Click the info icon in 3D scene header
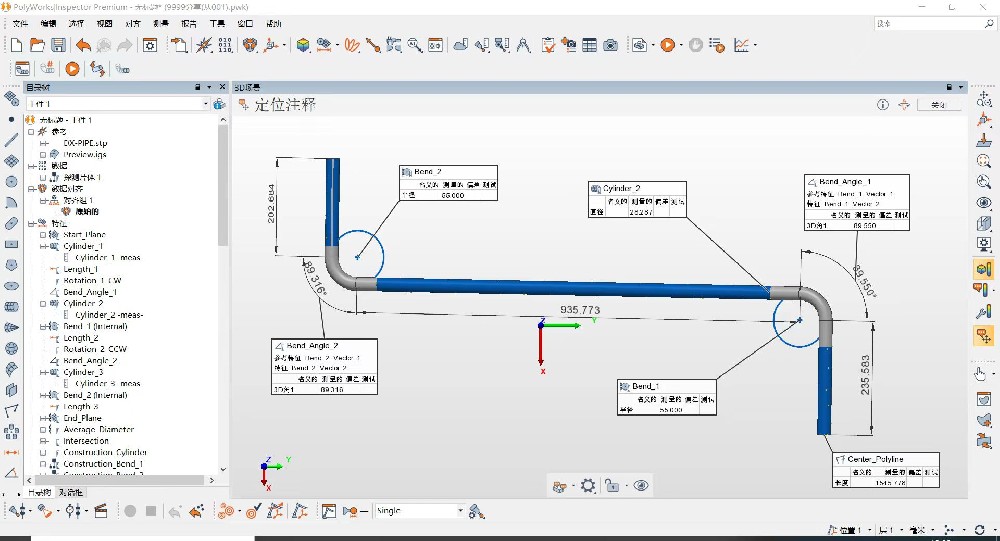The image size is (1000, 541). [x=883, y=104]
